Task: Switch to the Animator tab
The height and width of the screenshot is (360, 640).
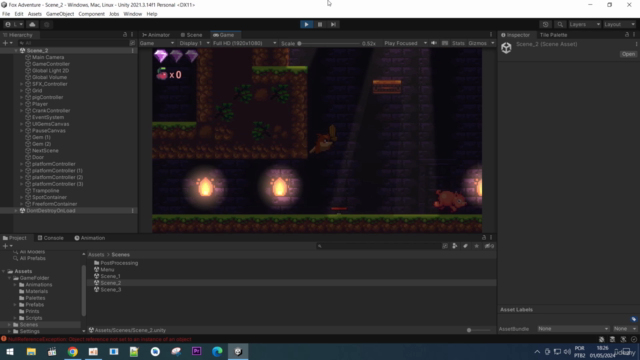Action: (x=156, y=35)
